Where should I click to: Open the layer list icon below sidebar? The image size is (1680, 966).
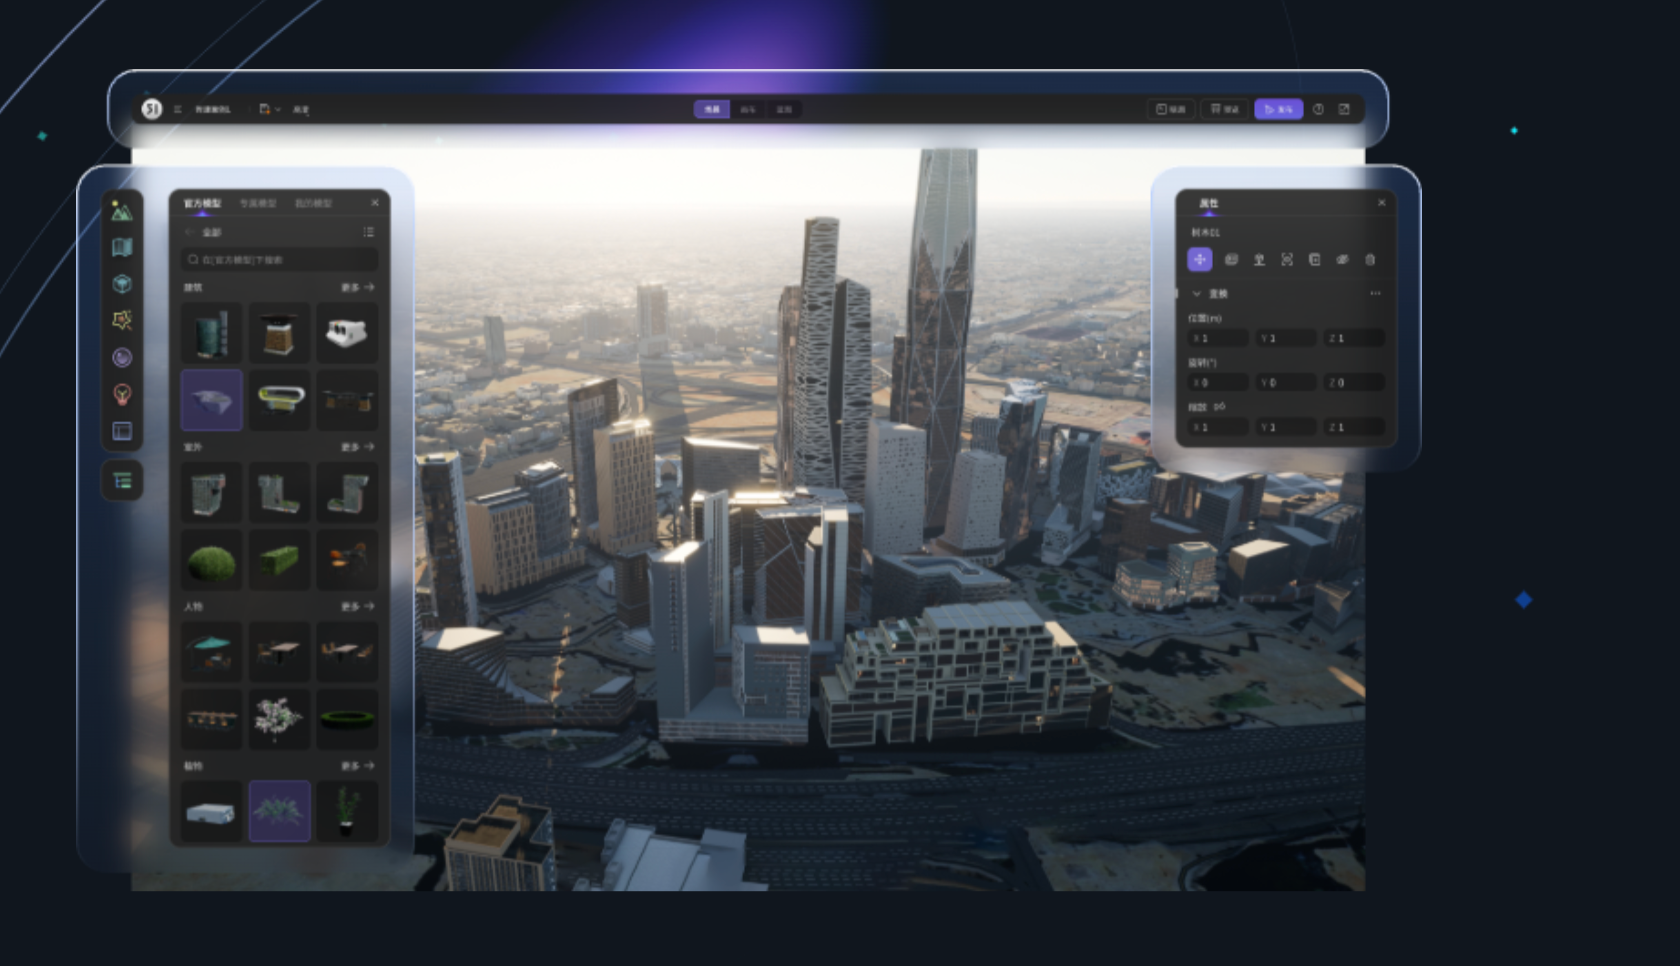pos(122,481)
